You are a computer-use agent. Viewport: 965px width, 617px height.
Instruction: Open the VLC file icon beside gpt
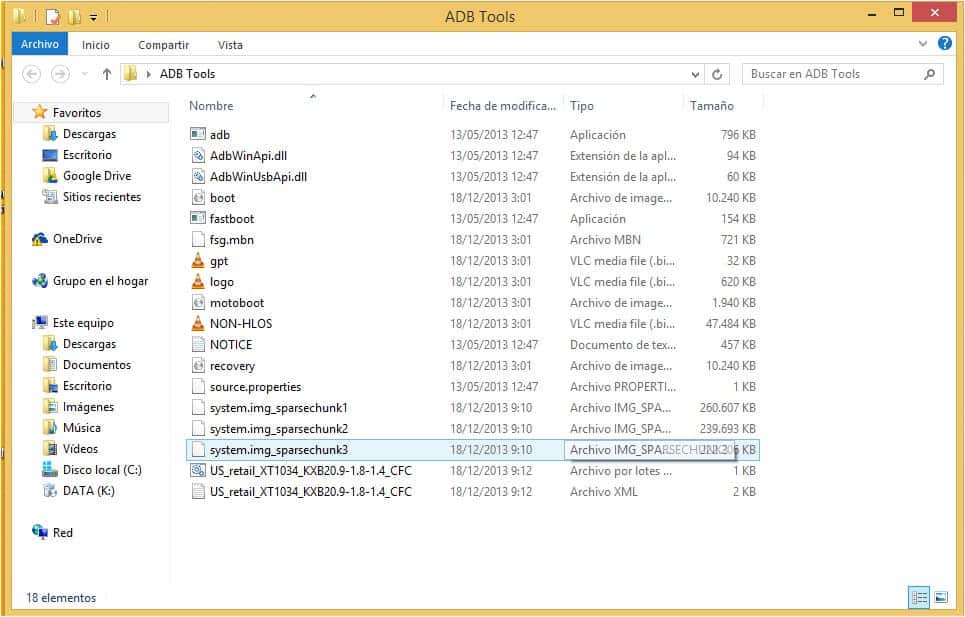coord(199,261)
